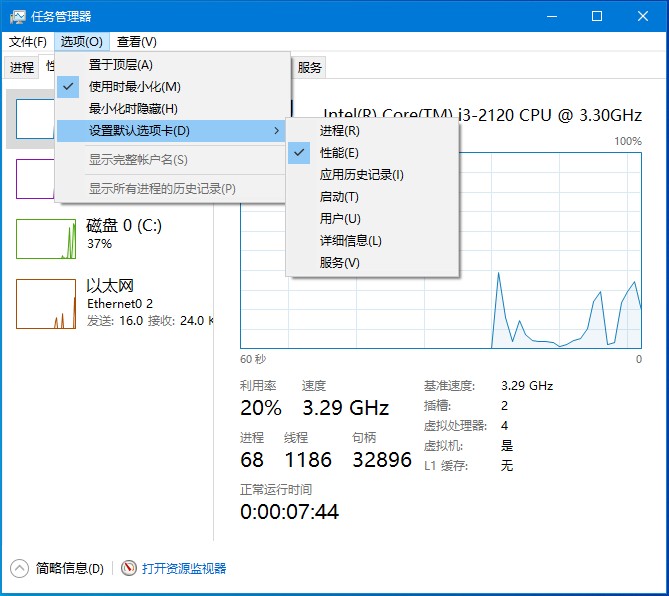Uncheck 使用时最小化 option
669x596 pixels.
tap(135, 87)
